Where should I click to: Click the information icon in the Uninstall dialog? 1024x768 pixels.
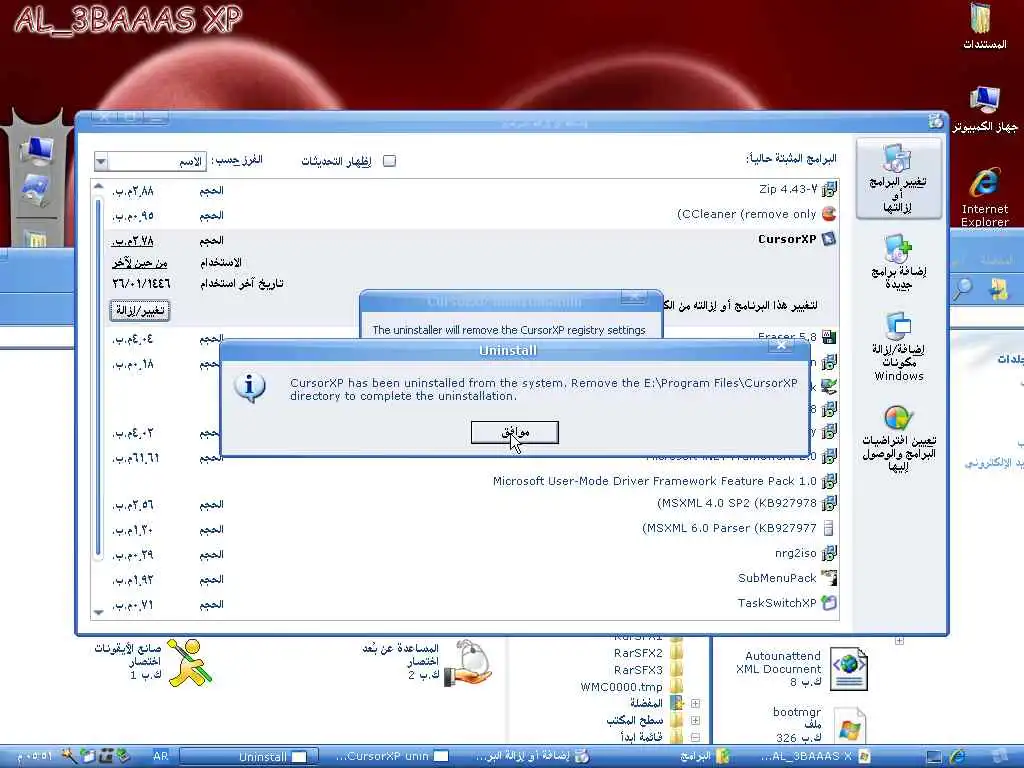(x=249, y=387)
